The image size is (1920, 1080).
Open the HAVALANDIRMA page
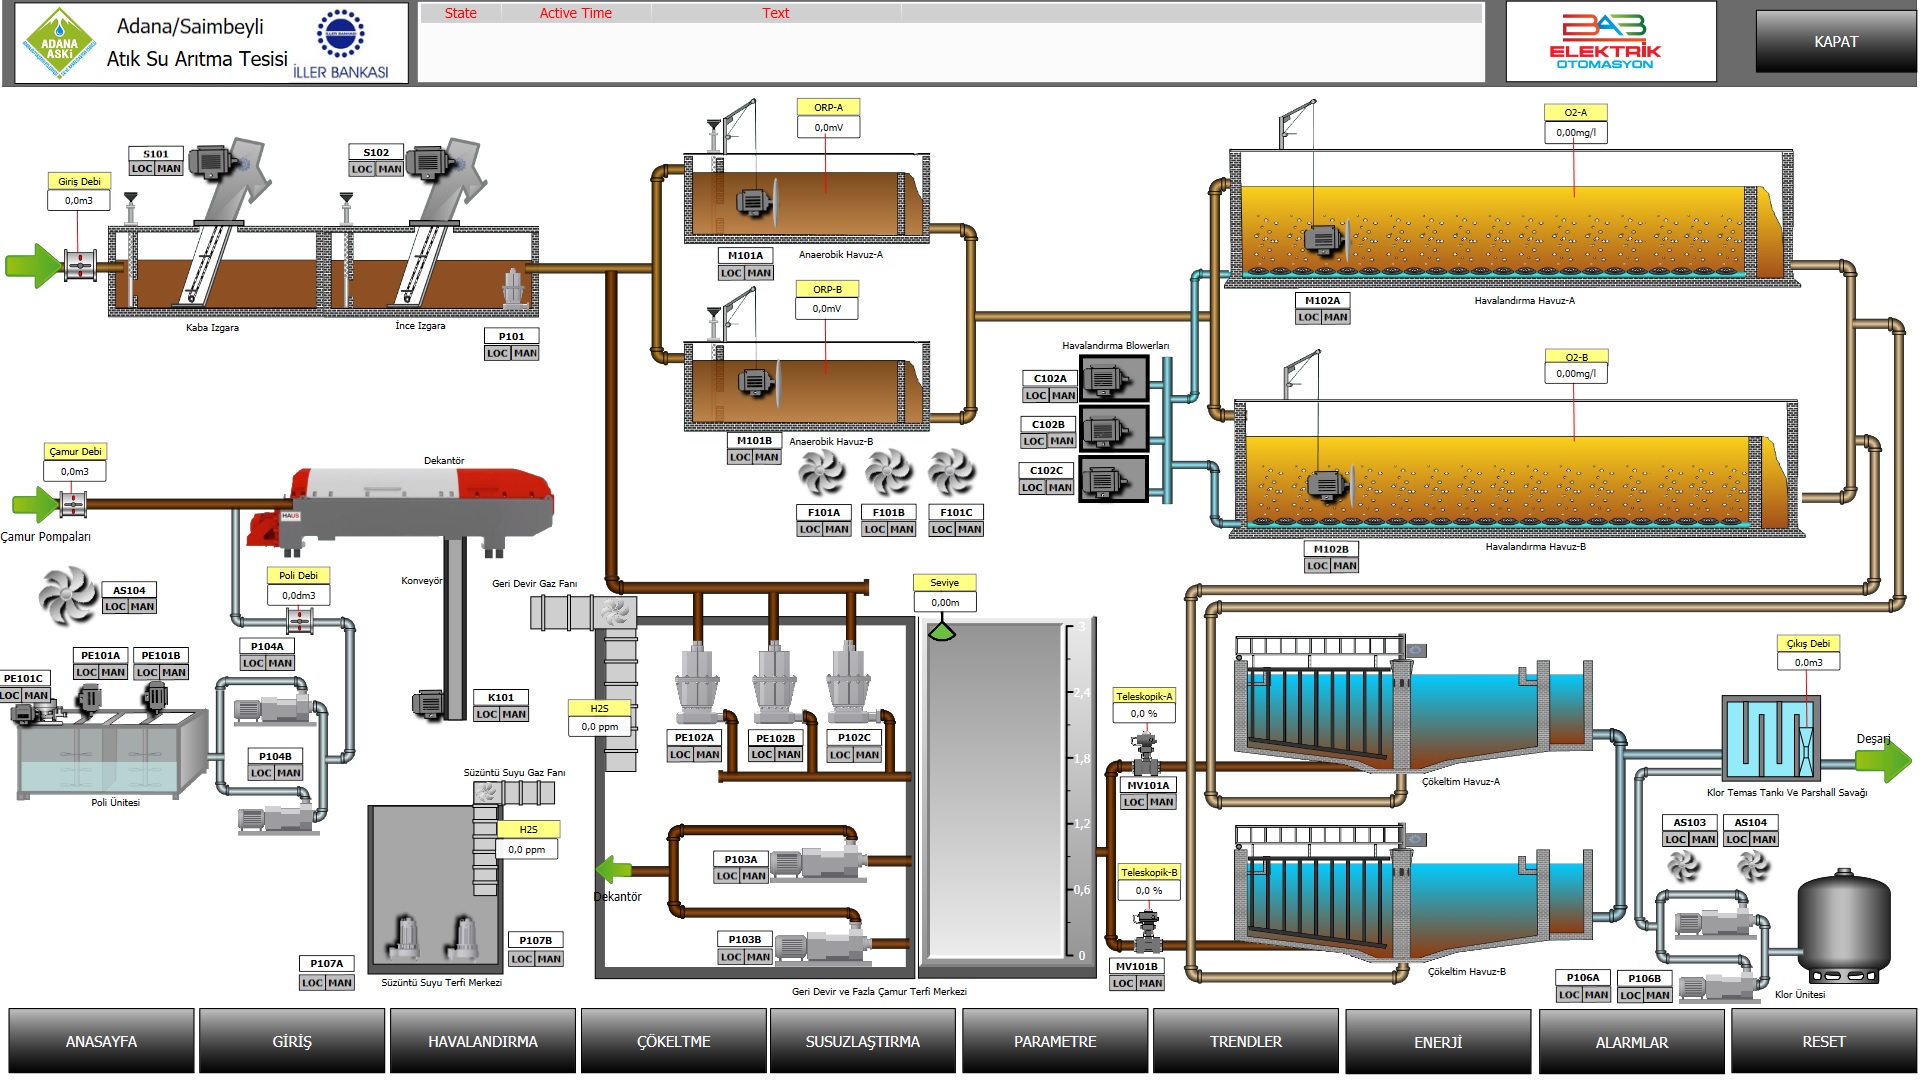click(483, 1041)
